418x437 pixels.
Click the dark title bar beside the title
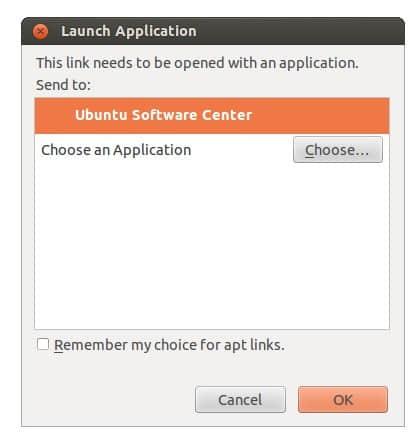tap(300, 31)
